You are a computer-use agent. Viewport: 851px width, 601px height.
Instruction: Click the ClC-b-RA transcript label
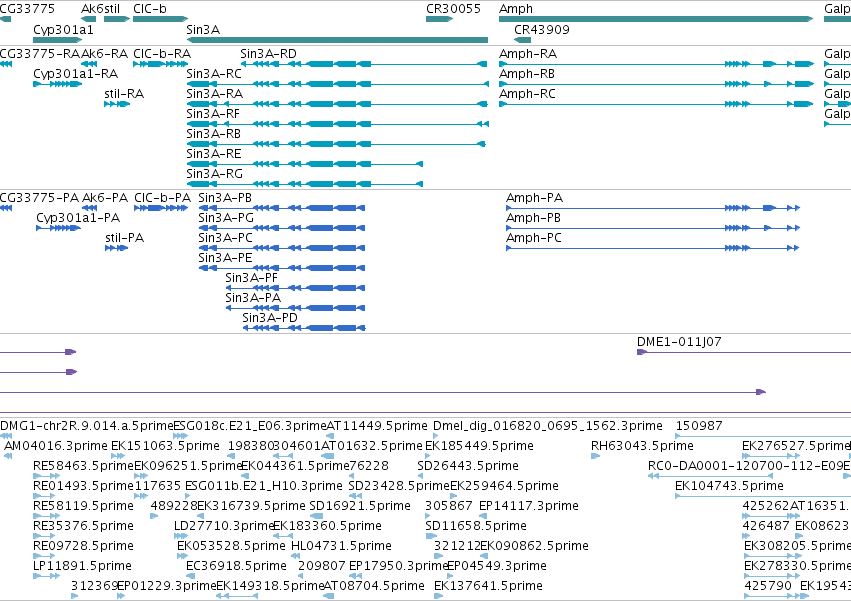(x=162, y=54)
